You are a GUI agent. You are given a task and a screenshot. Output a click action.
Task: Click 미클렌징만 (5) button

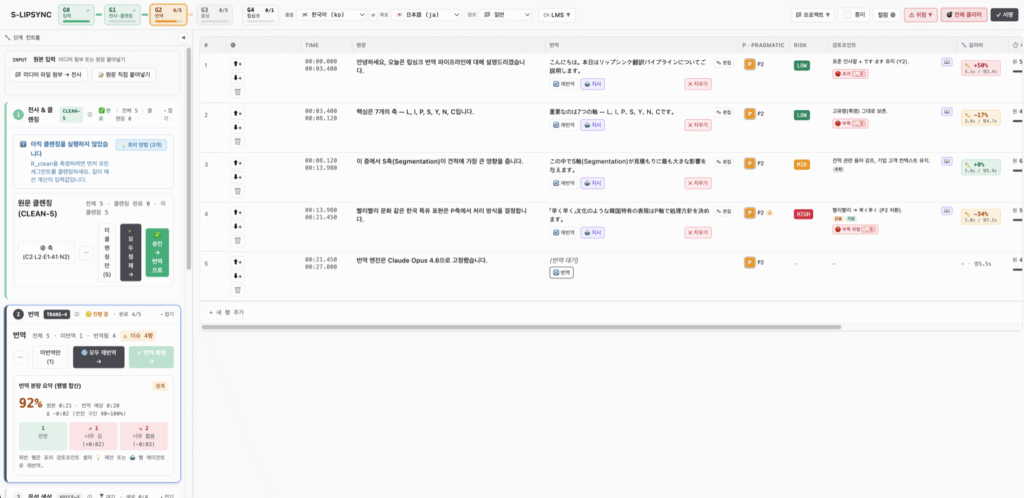pyautogui.click(x=107, y=253)
